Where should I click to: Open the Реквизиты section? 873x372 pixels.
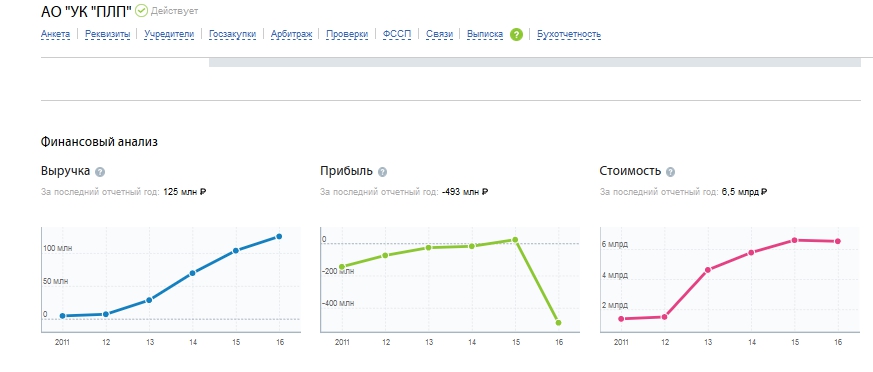coord(107,35)
